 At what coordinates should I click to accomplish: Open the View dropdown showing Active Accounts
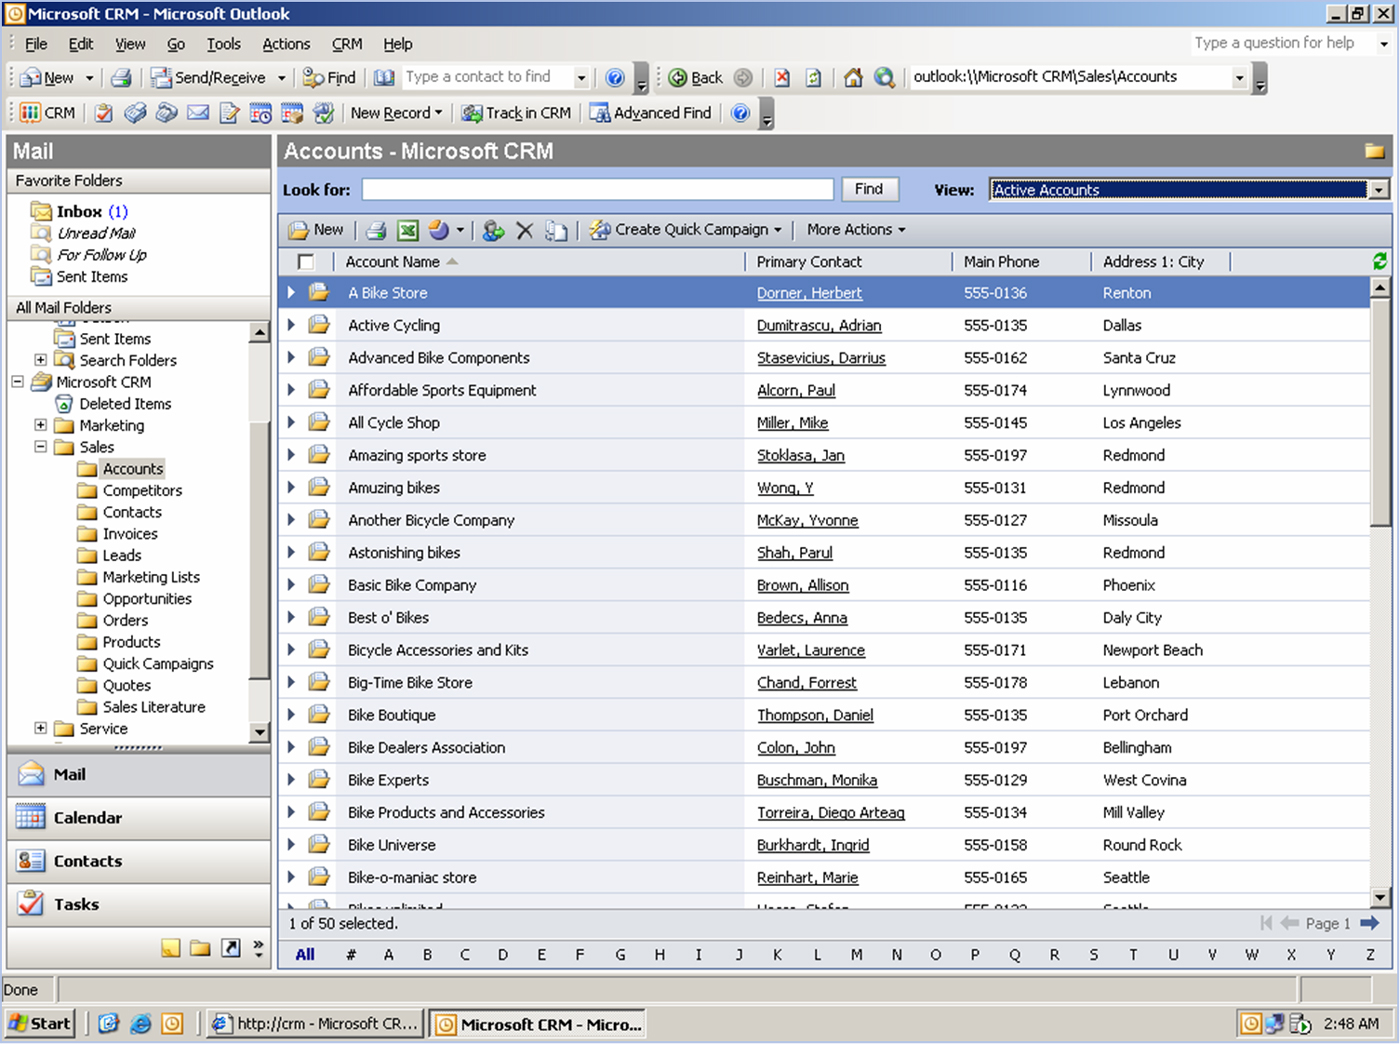click(1379, 190)
